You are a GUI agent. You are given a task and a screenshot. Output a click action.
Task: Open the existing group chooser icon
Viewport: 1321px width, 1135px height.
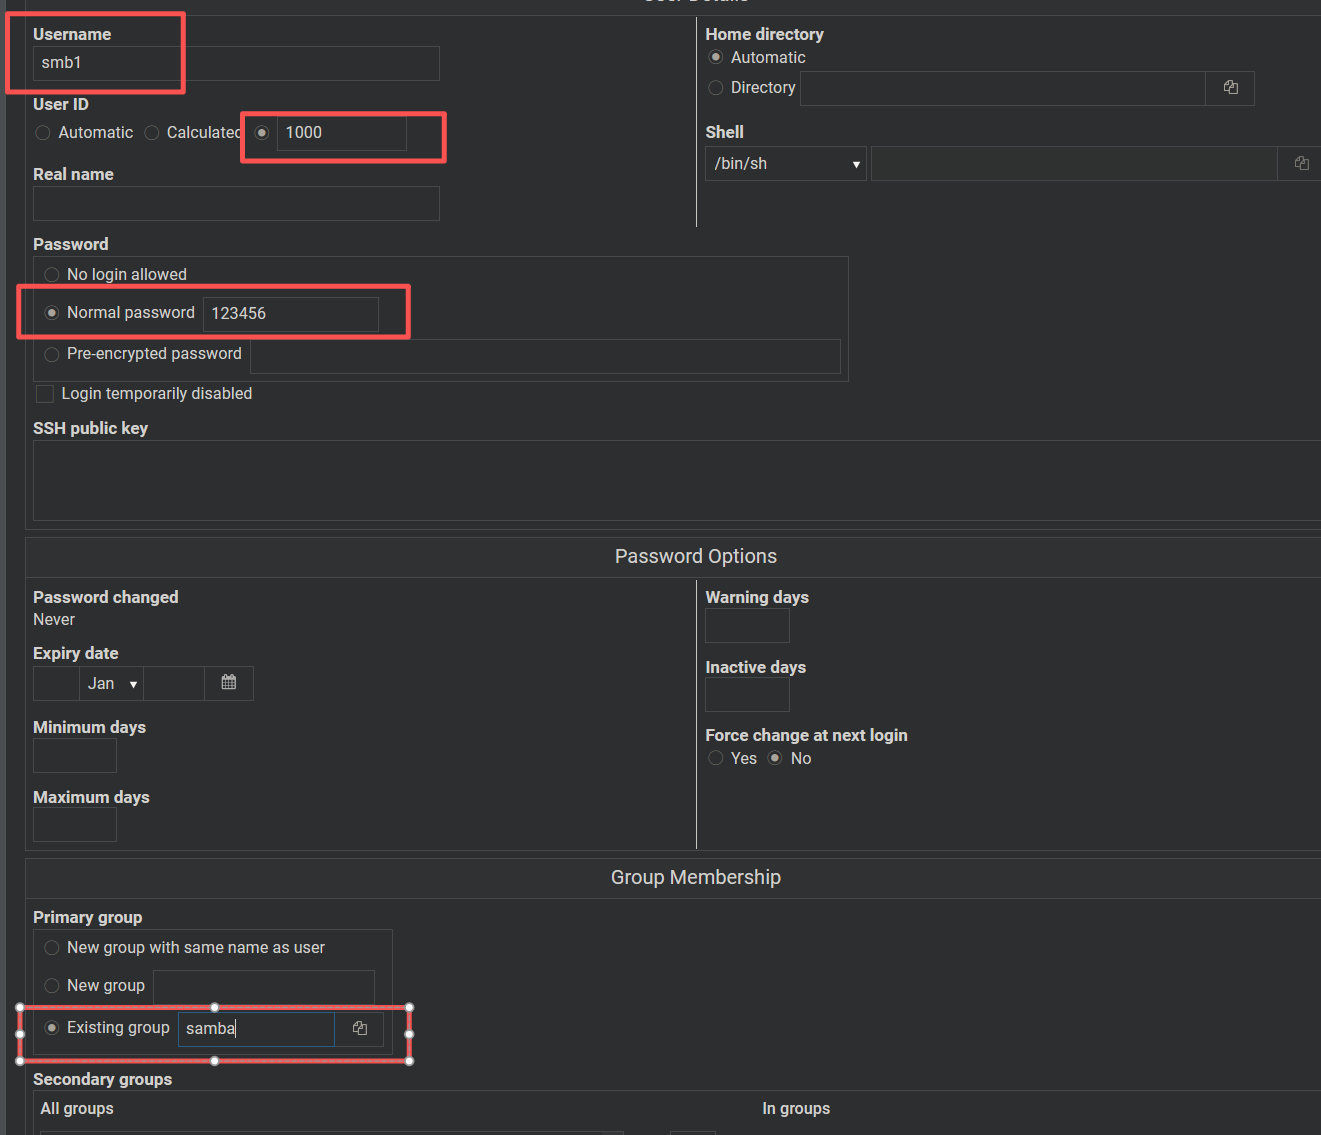coord(360,1028)
